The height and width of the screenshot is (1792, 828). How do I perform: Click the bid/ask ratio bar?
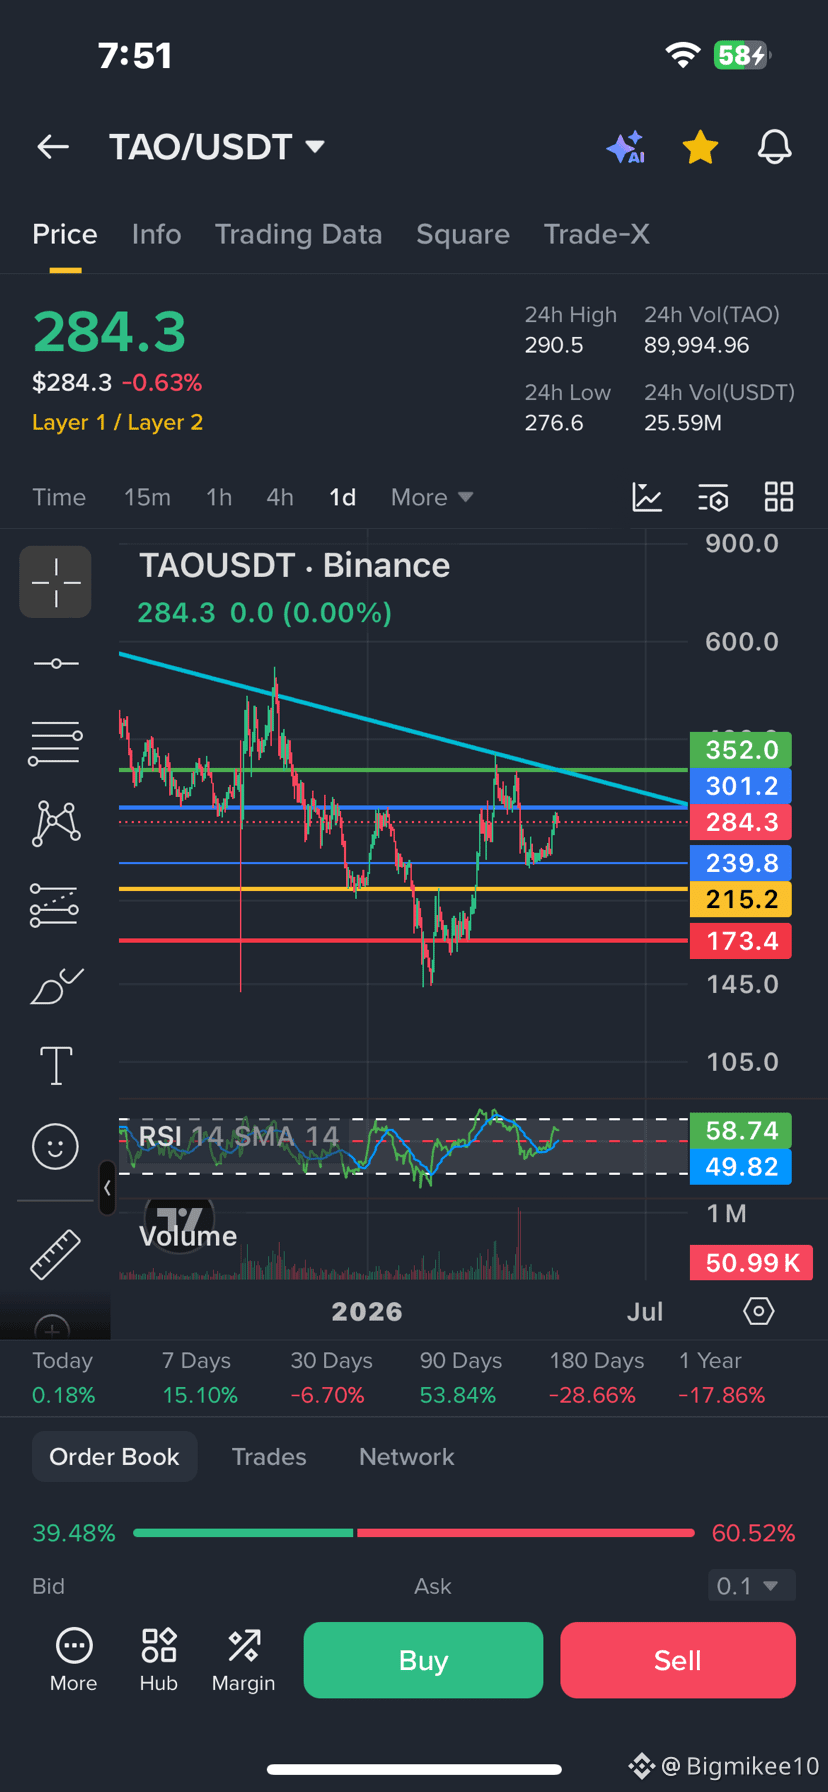pos(414,1533)
